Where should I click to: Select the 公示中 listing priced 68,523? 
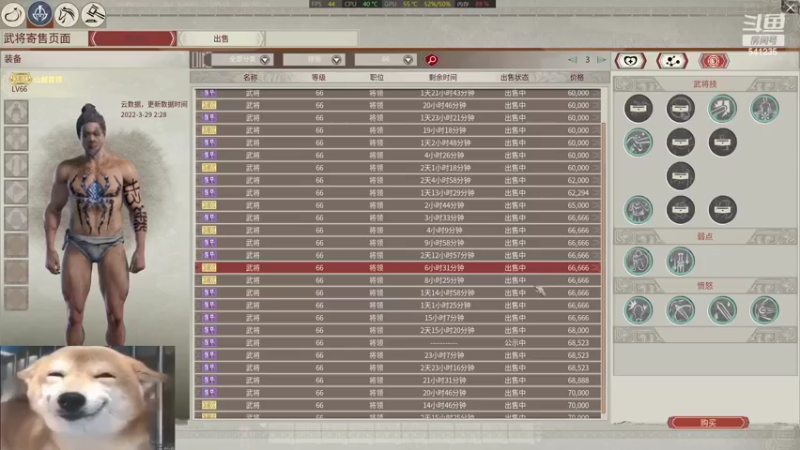pyautogui.click(x=397, y=343)
